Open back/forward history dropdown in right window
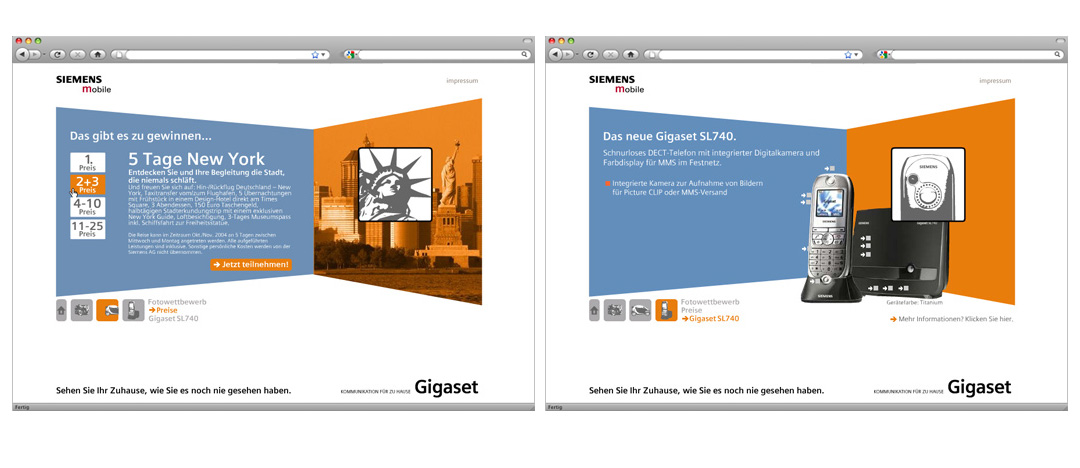This screenshot has height=468, width=1080. [577, 54]
